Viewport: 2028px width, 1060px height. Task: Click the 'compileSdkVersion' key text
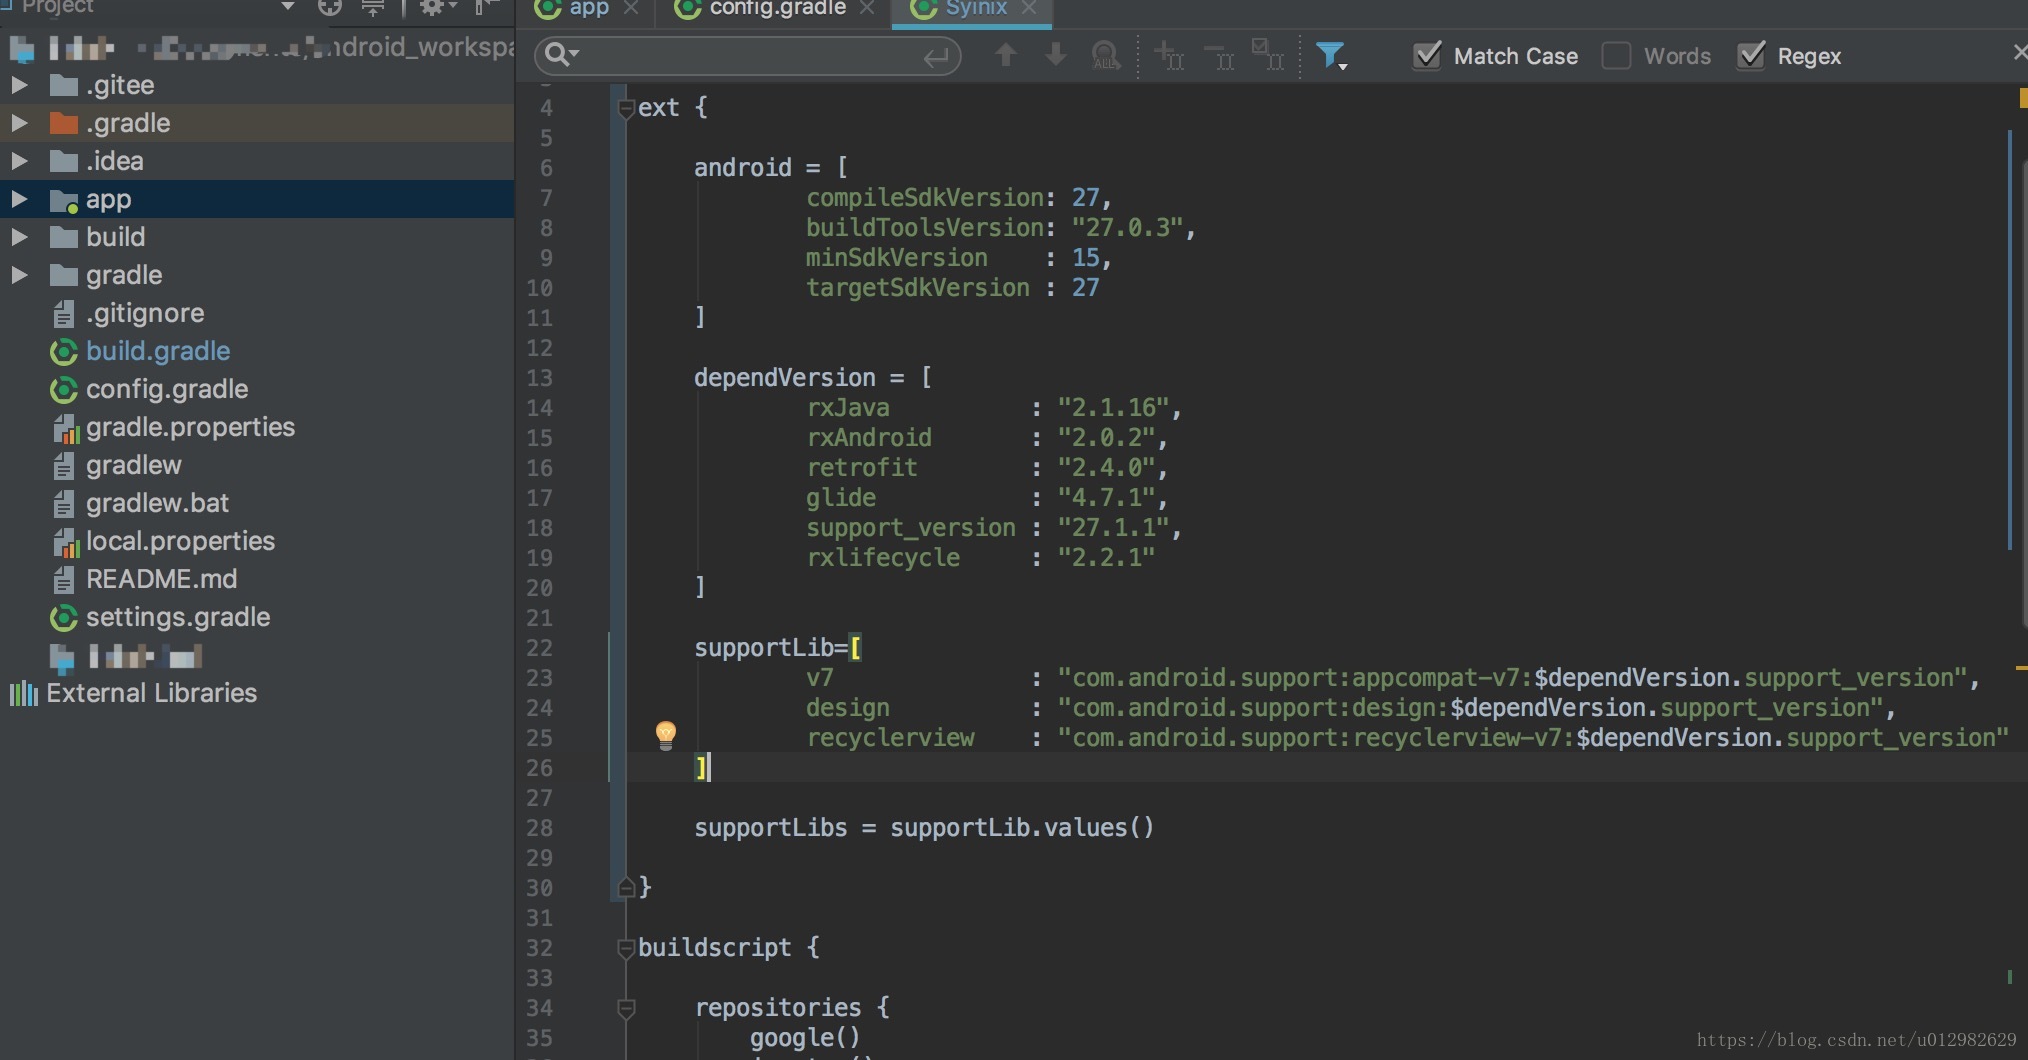click(x=925, y=198)
